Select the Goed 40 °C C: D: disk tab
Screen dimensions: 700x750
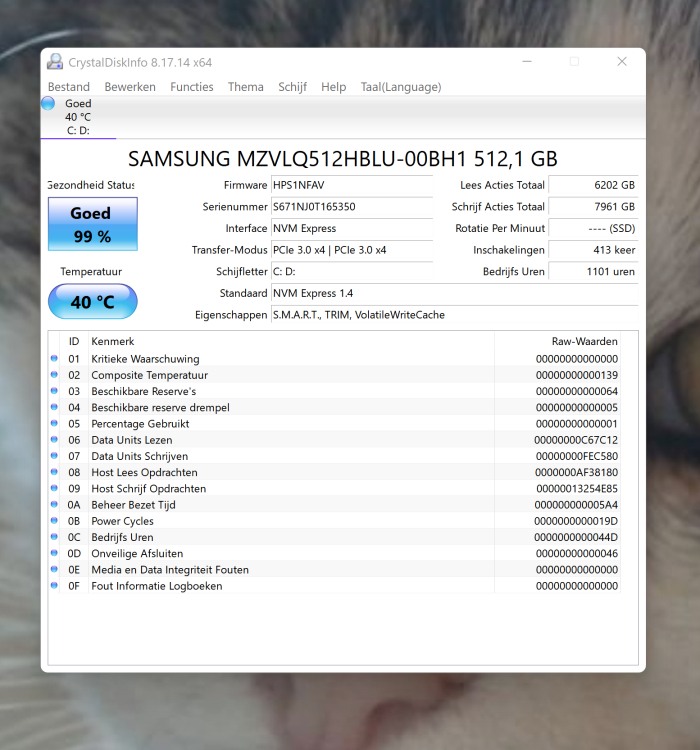click(78, 117)
